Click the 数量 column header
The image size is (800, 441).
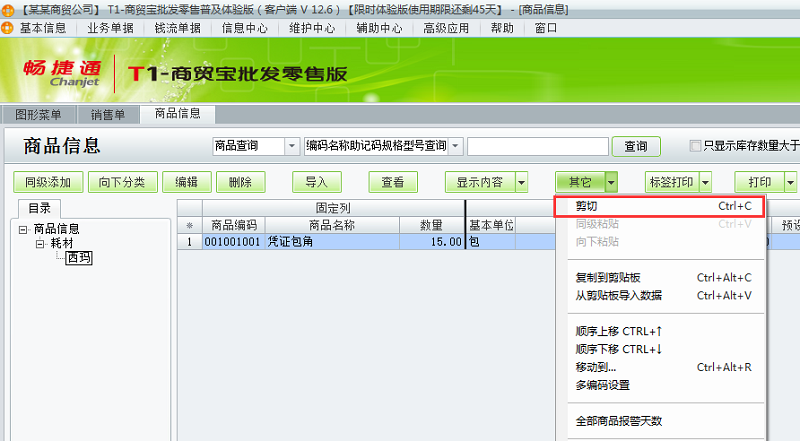tap(432, 225)
